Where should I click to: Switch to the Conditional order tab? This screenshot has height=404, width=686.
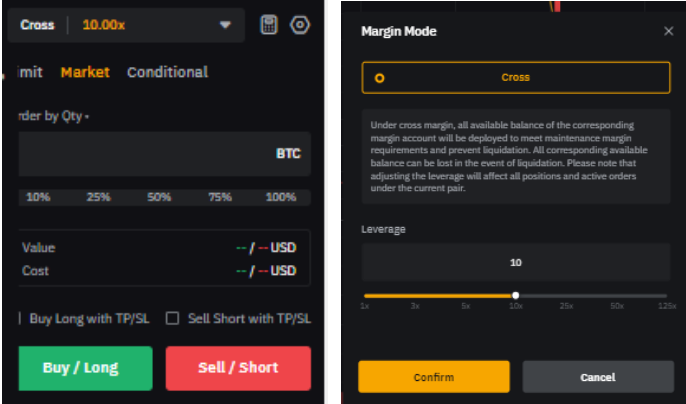point(167,72)
